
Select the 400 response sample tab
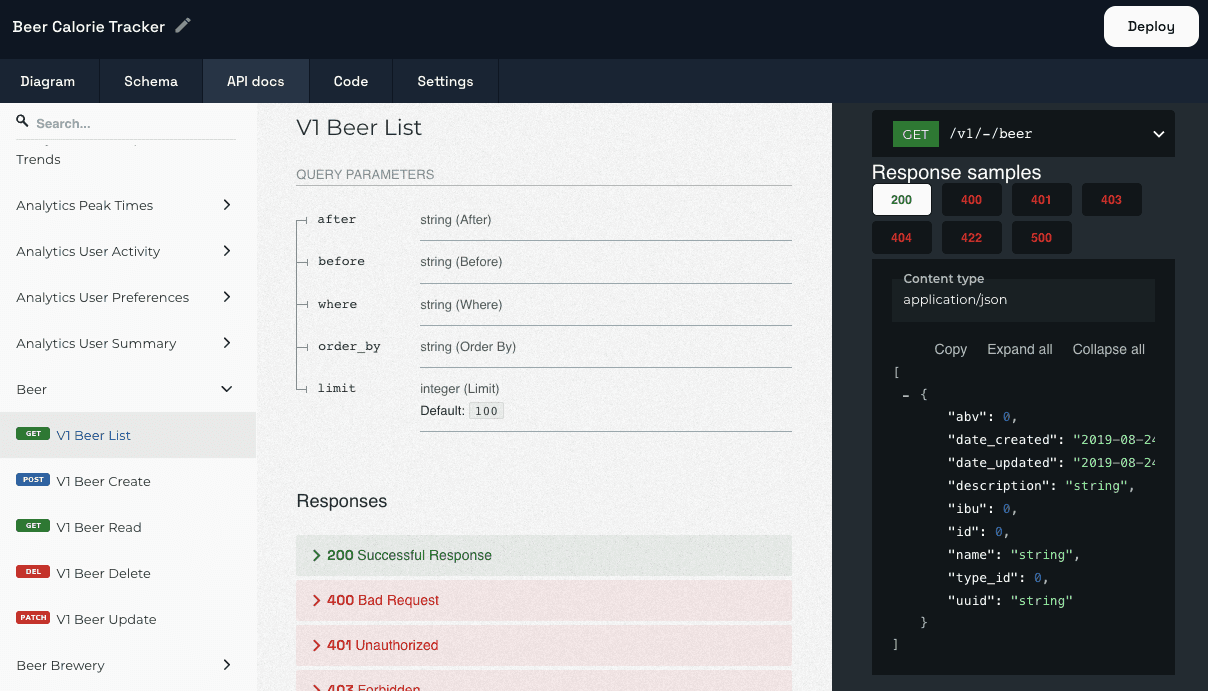(x=972, y=199)
